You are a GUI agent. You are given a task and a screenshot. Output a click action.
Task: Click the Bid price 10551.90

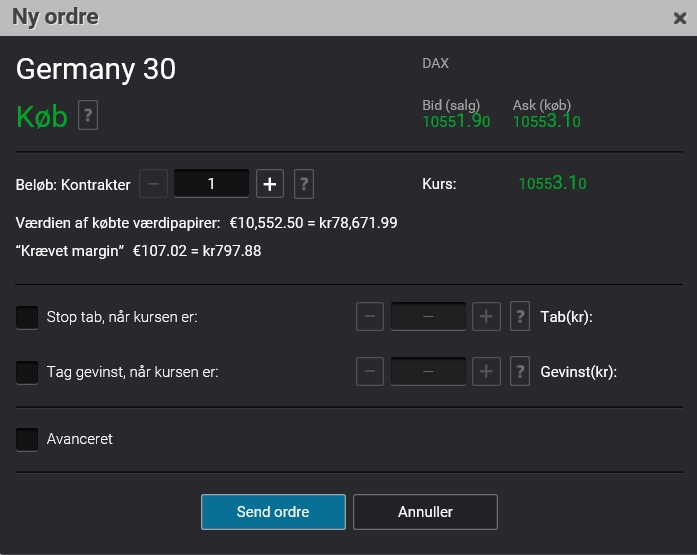click(x=456, y=121)
